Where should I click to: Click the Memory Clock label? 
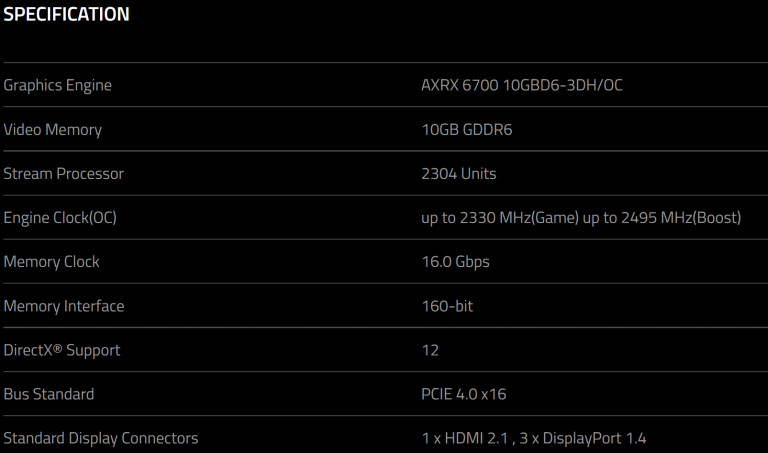click(x=52, y=262)
